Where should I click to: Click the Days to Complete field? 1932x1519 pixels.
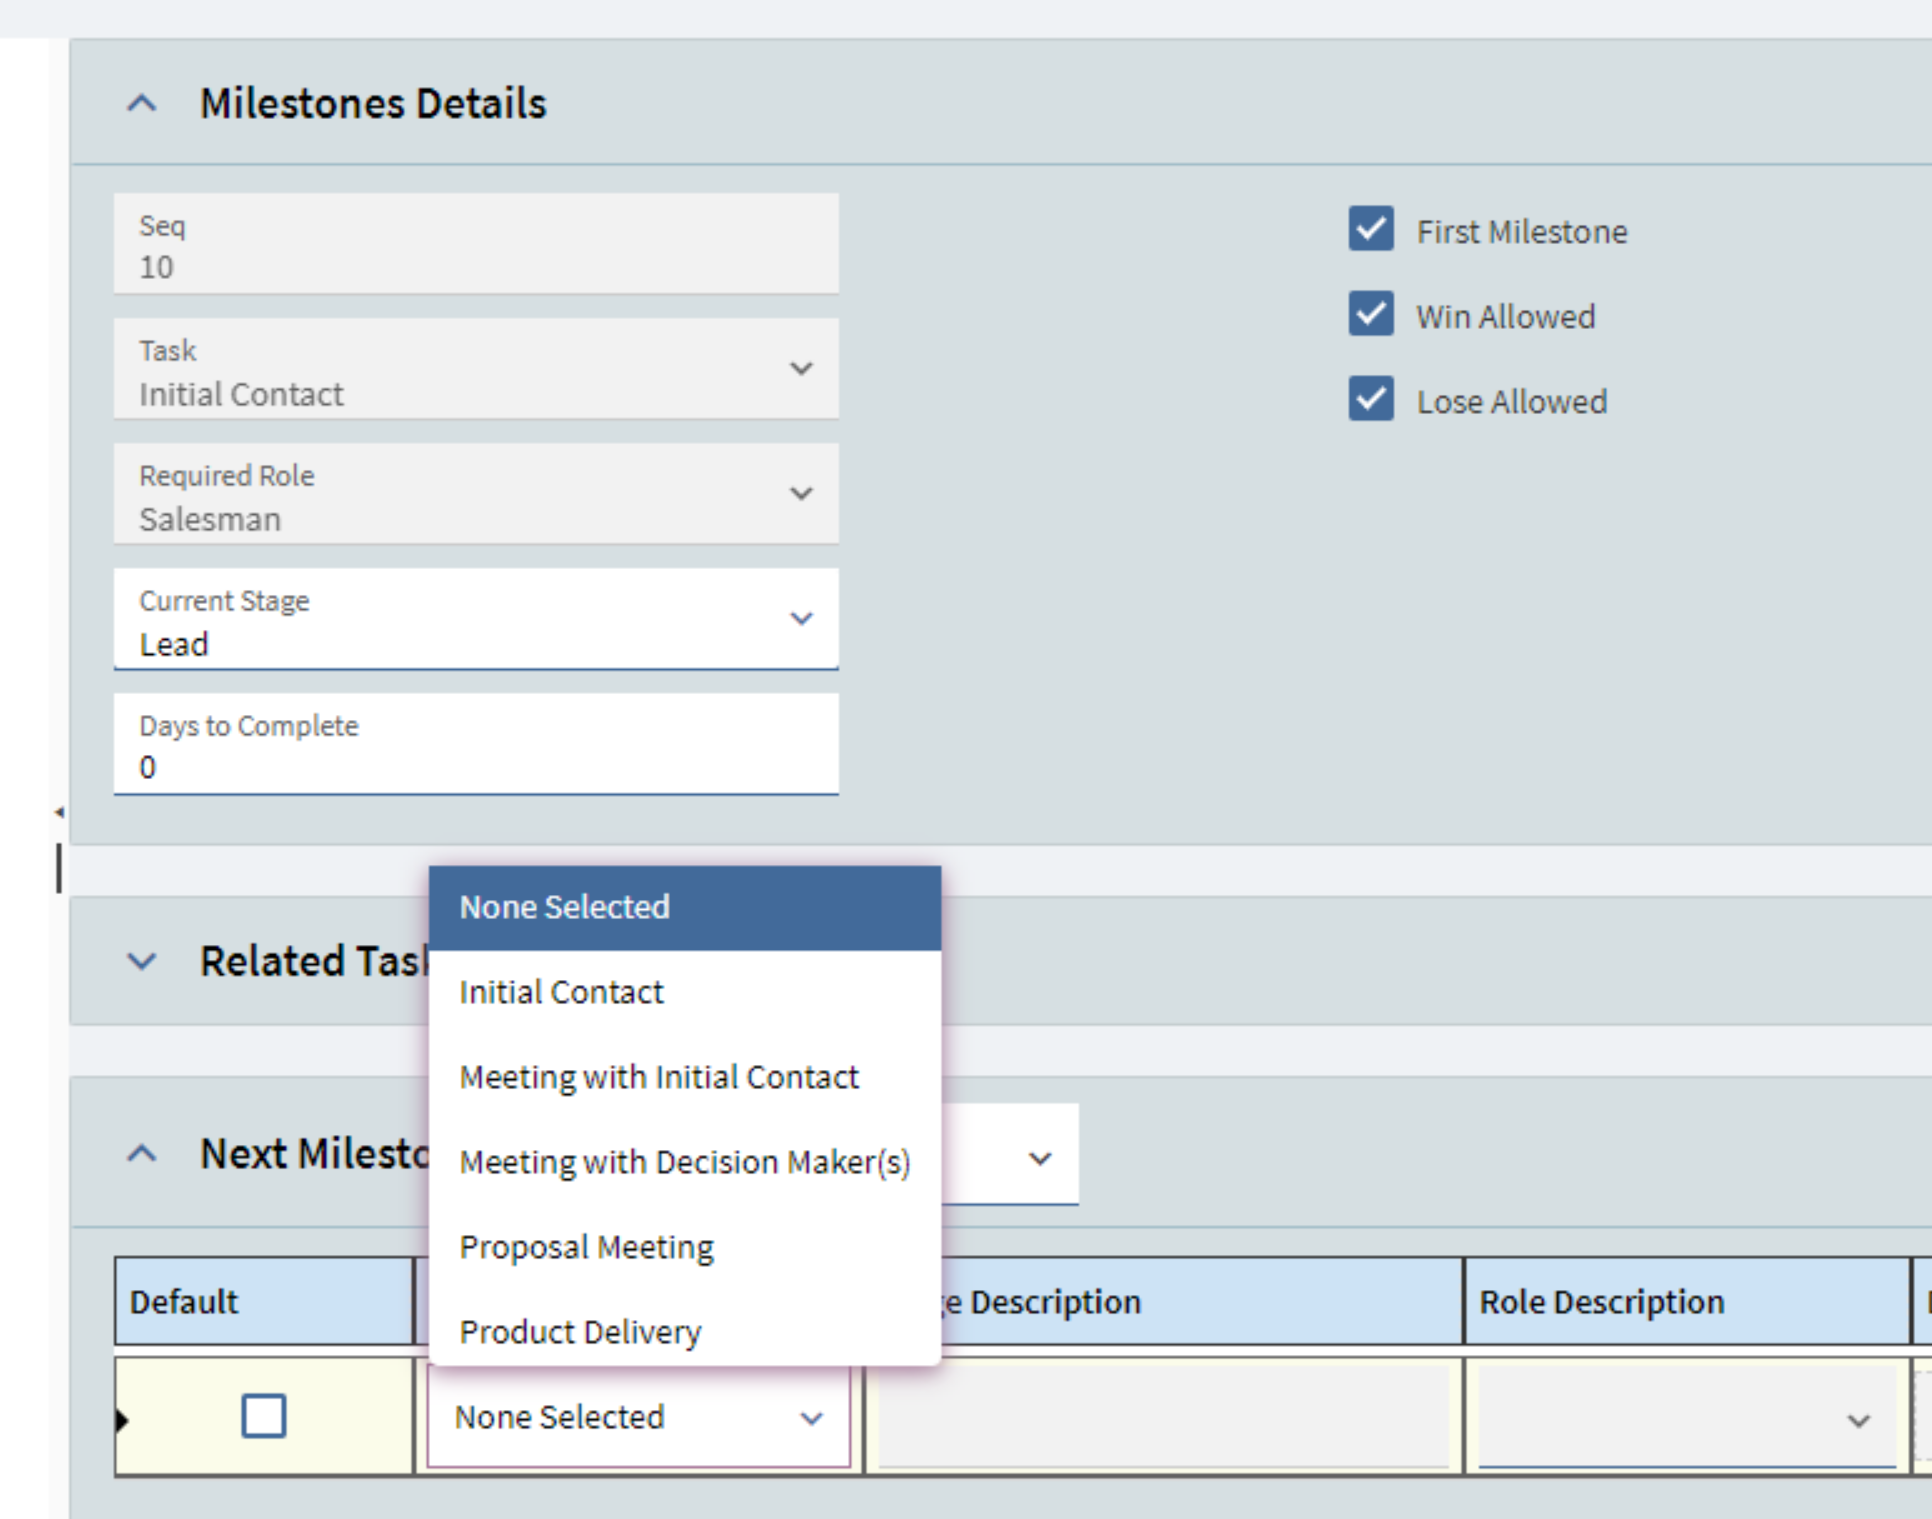point(476,744)
